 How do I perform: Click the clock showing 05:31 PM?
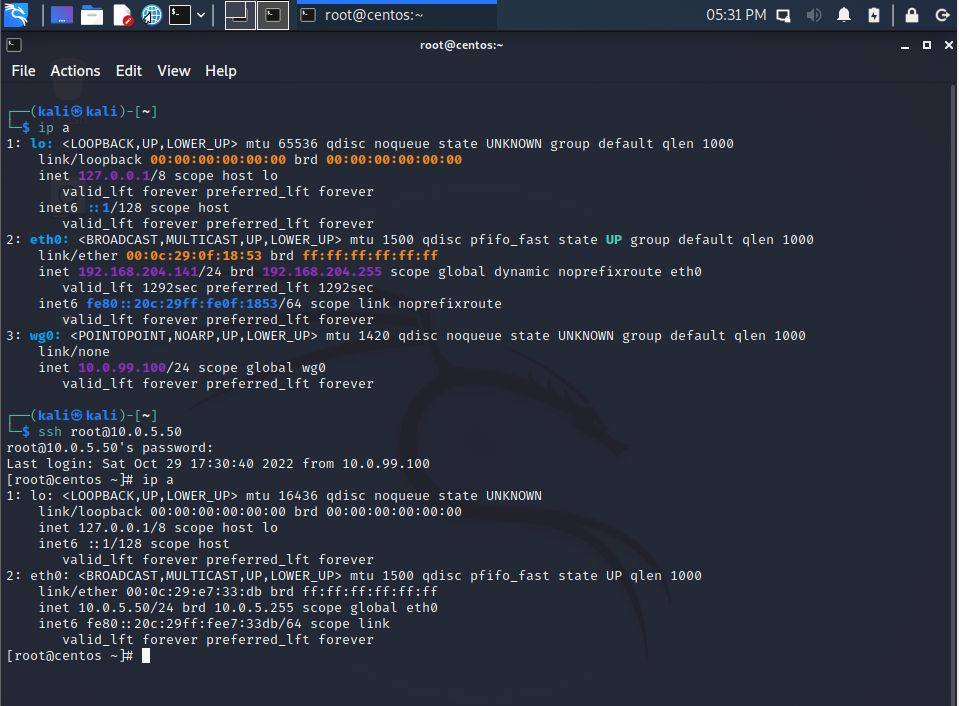tap(736, 15)
